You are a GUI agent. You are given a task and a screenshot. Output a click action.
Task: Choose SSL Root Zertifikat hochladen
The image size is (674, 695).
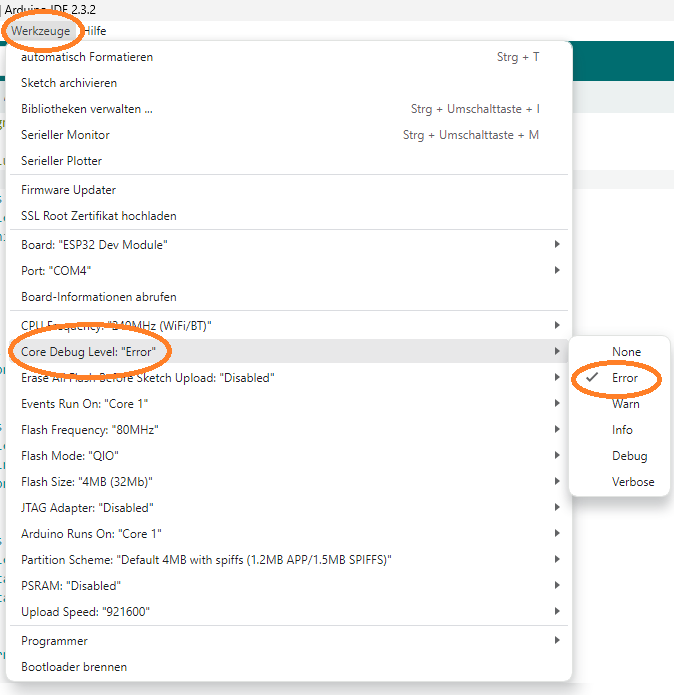pos(288,216)
